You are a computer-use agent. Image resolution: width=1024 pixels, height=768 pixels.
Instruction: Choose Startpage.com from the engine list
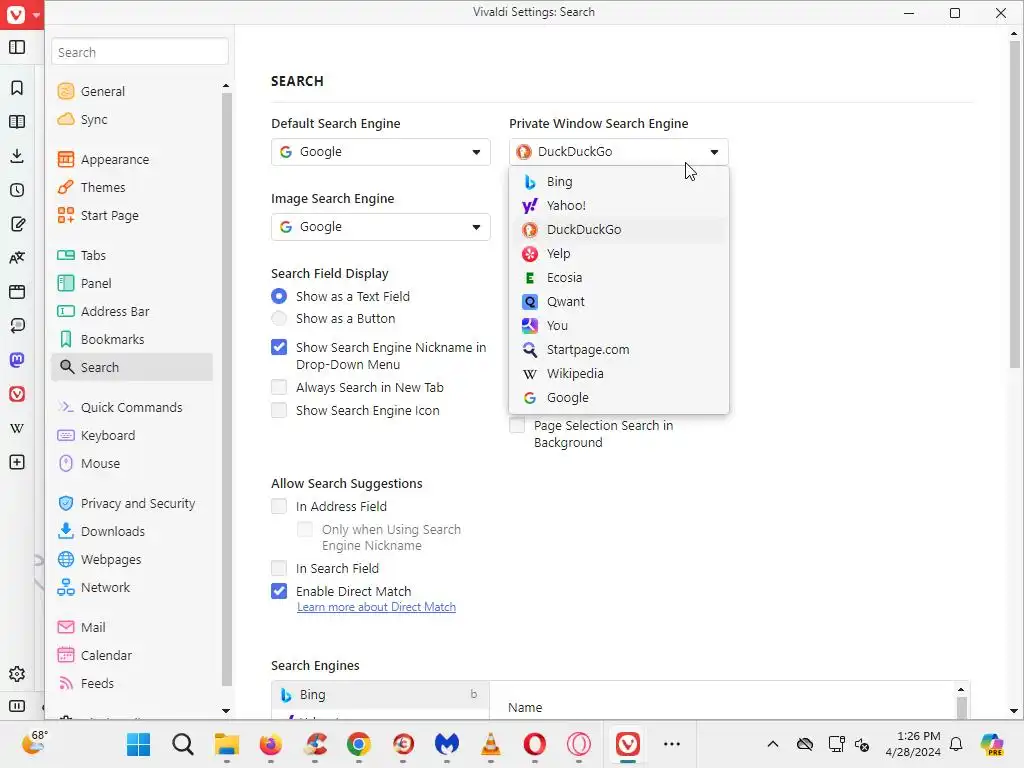pyautogui.click(x=618, y=350)
